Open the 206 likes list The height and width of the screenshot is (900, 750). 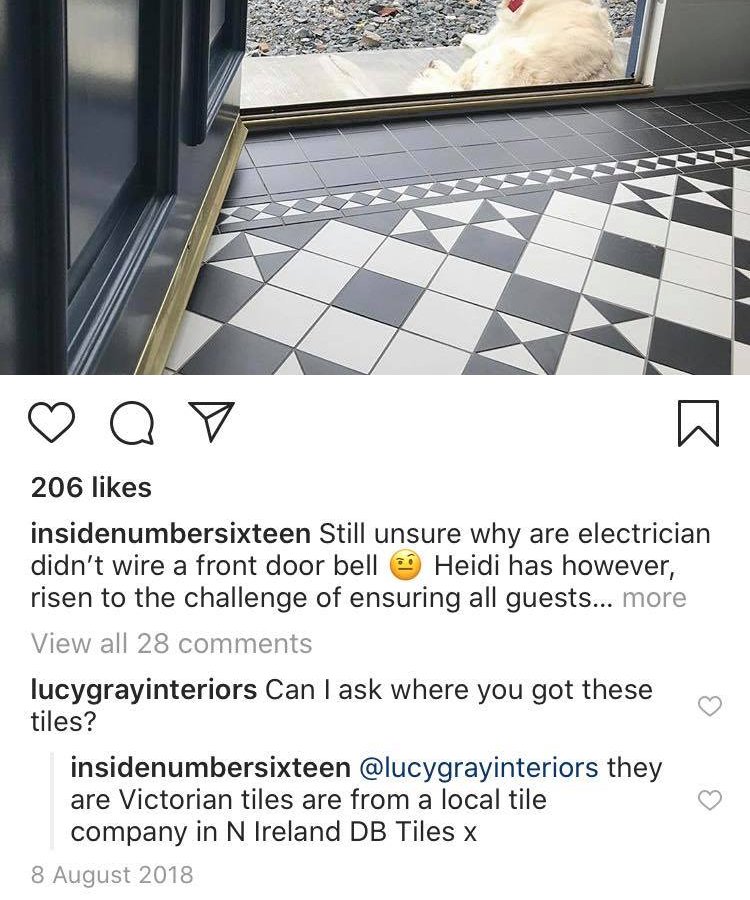tap(91, 487)
